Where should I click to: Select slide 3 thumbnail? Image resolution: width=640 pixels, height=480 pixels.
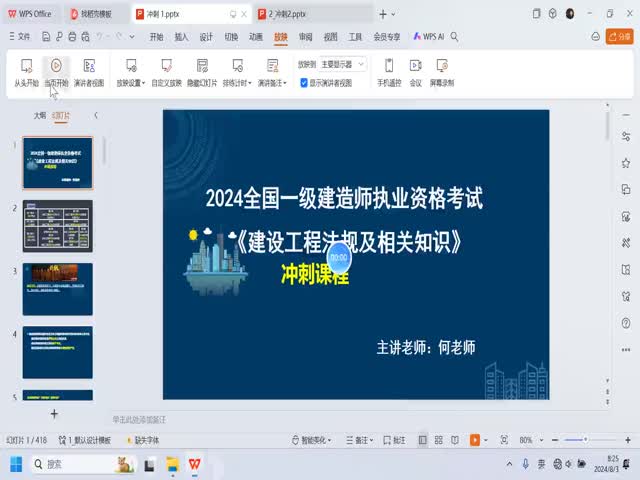click(x=58, y=289)
